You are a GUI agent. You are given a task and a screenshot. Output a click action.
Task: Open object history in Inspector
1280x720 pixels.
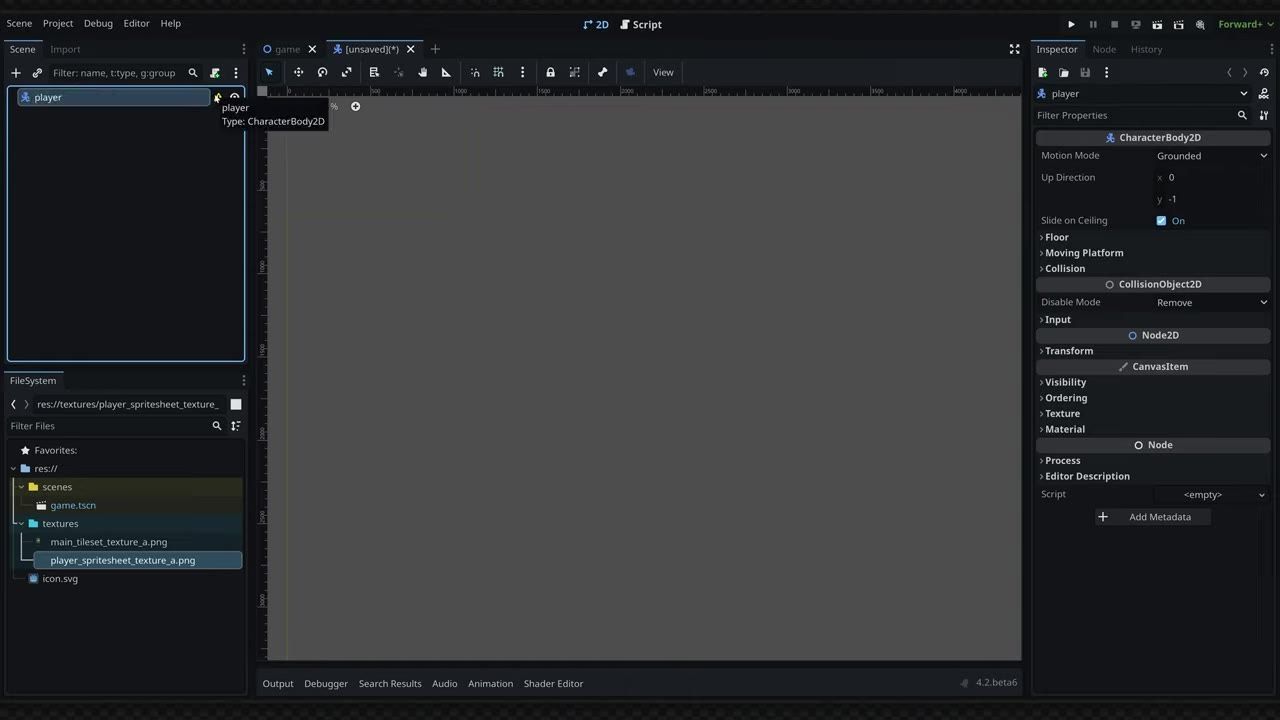[x=1264, y=72]
